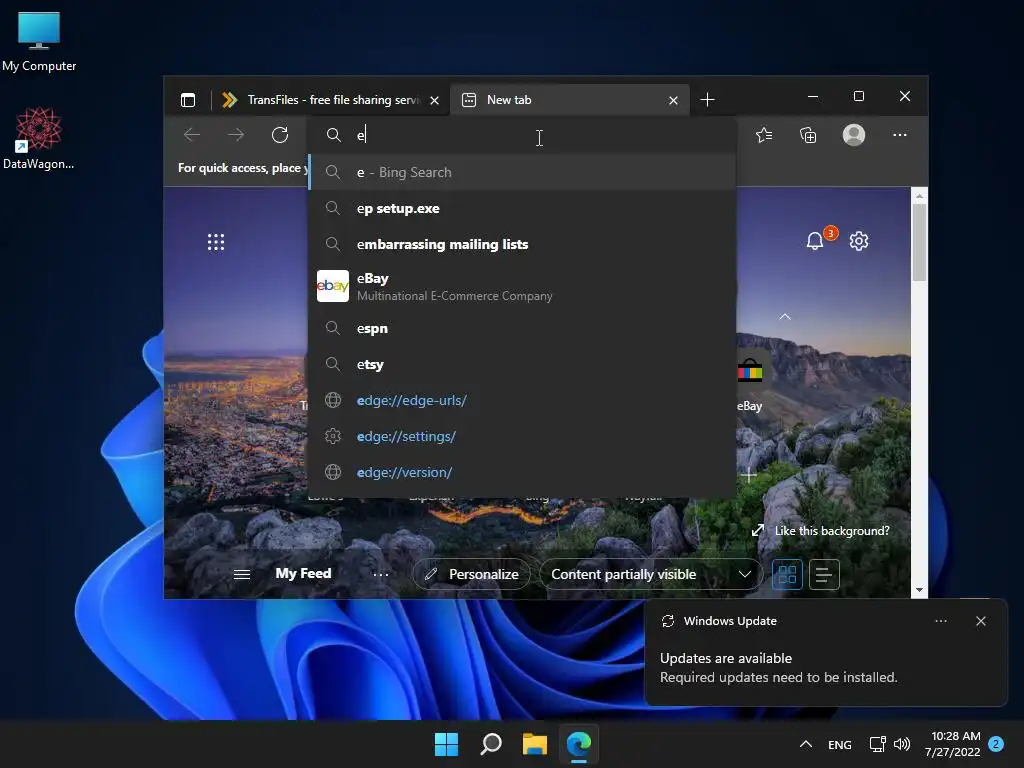Open the Favorites star list icon
The image size is (1024, 768).
(x=764, y=135)
